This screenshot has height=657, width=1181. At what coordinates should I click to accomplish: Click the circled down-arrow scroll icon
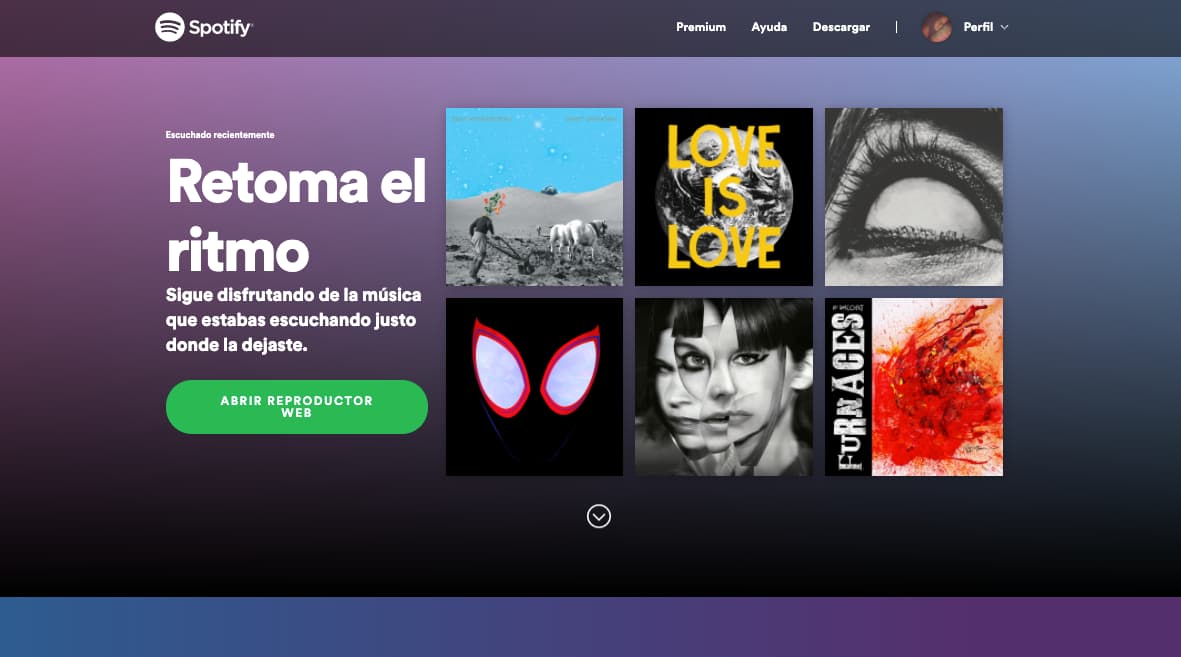coord(599,516)
